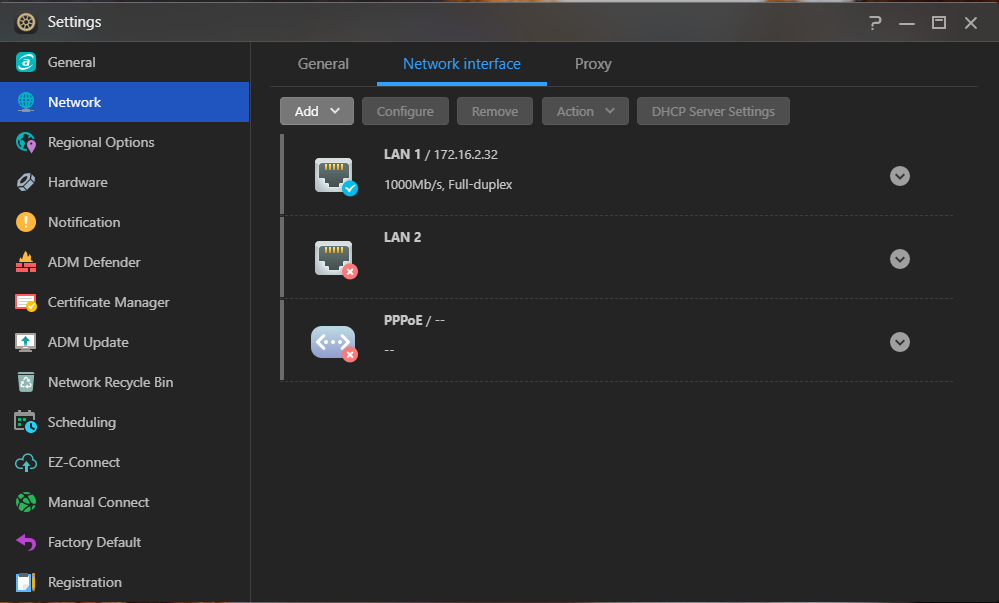Screen dimensions: 999x603
Task: Open the help question mark icon
Action: pos(875,22)
